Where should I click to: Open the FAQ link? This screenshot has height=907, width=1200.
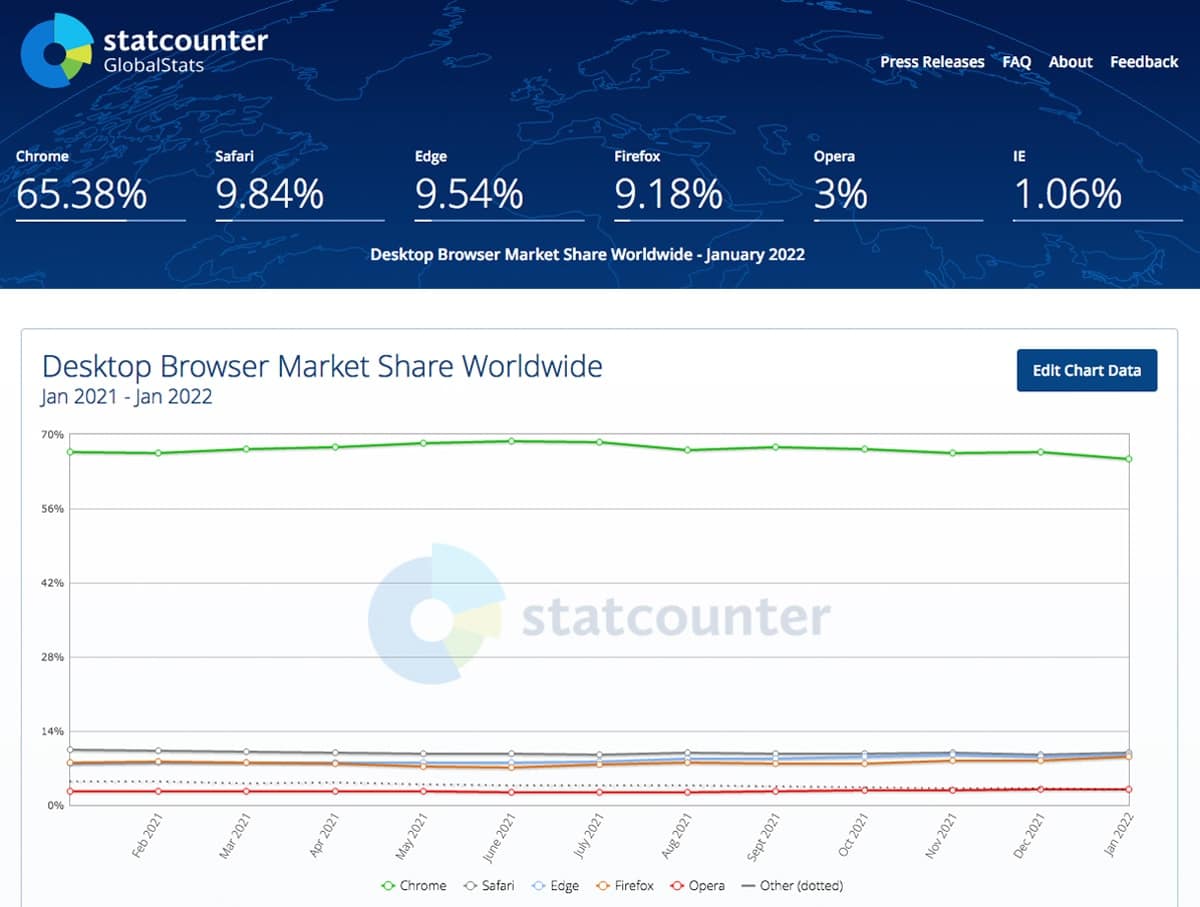pyautogui.click(x=1016, y=62)
